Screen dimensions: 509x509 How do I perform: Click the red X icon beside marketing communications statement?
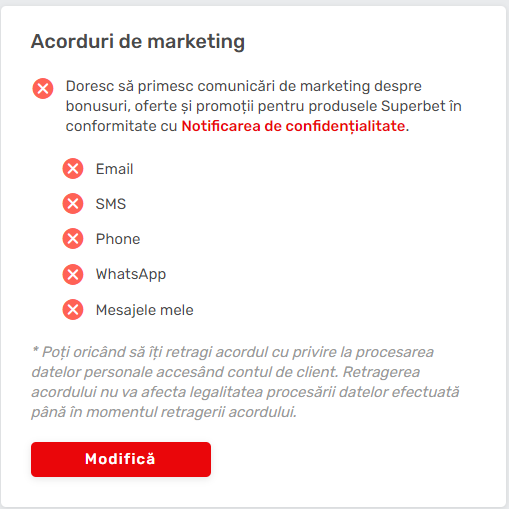pos(43,89)
